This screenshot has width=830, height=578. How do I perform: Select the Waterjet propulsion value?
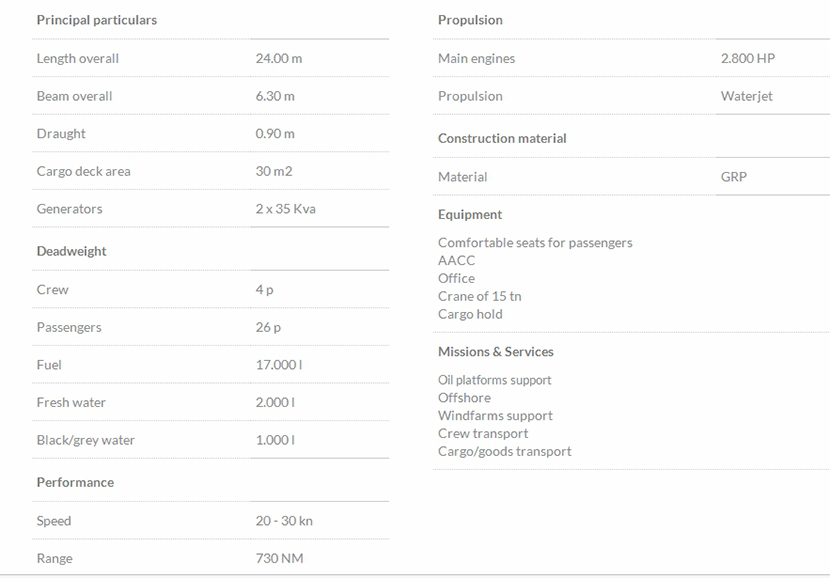(746, 96)
